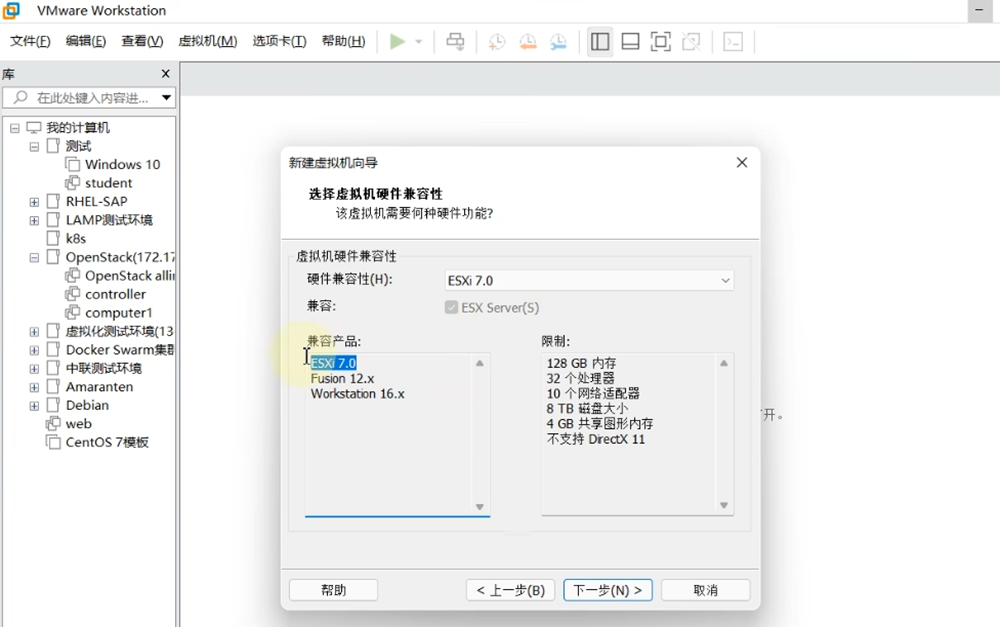Open the 编辑(E) menu

[85, 41]
